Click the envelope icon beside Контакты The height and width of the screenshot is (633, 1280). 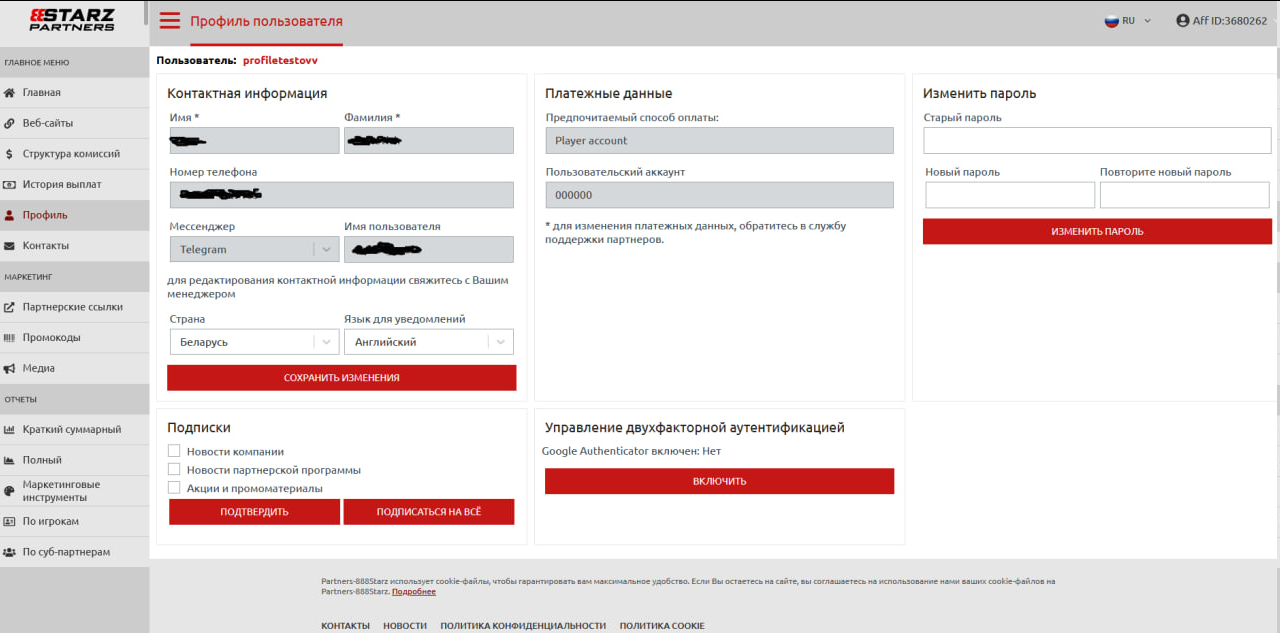(10, 246)
